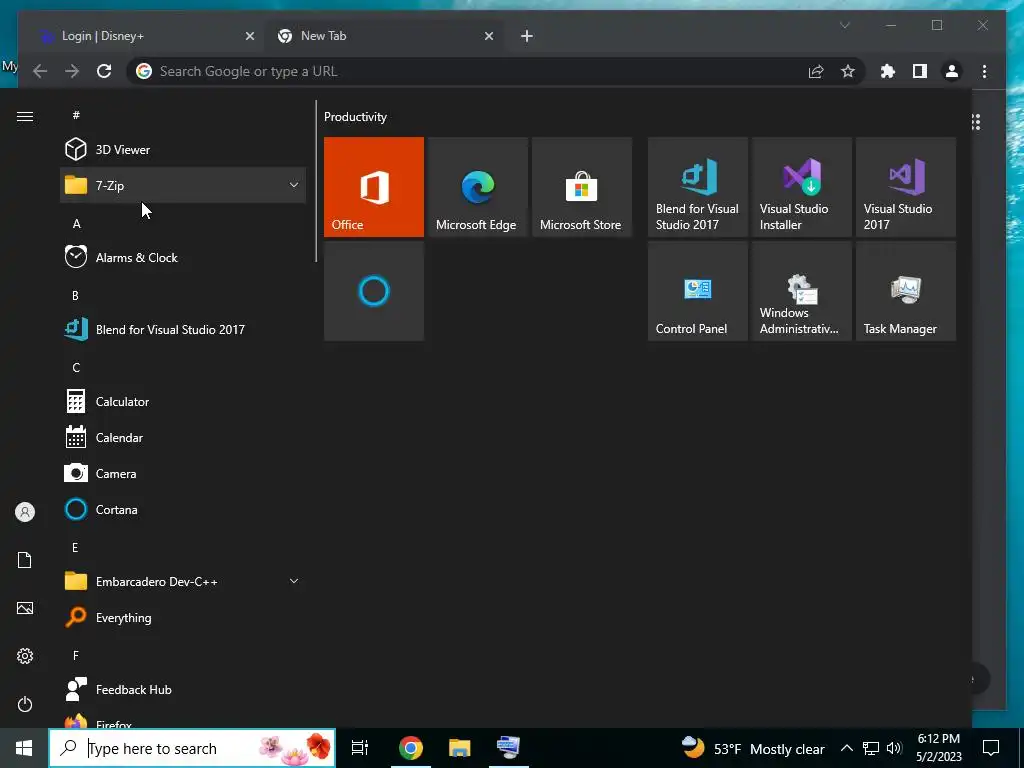Screen dimensions: 1024x768
Task: Open the Chrome three-dot menu
Action: 984,71
